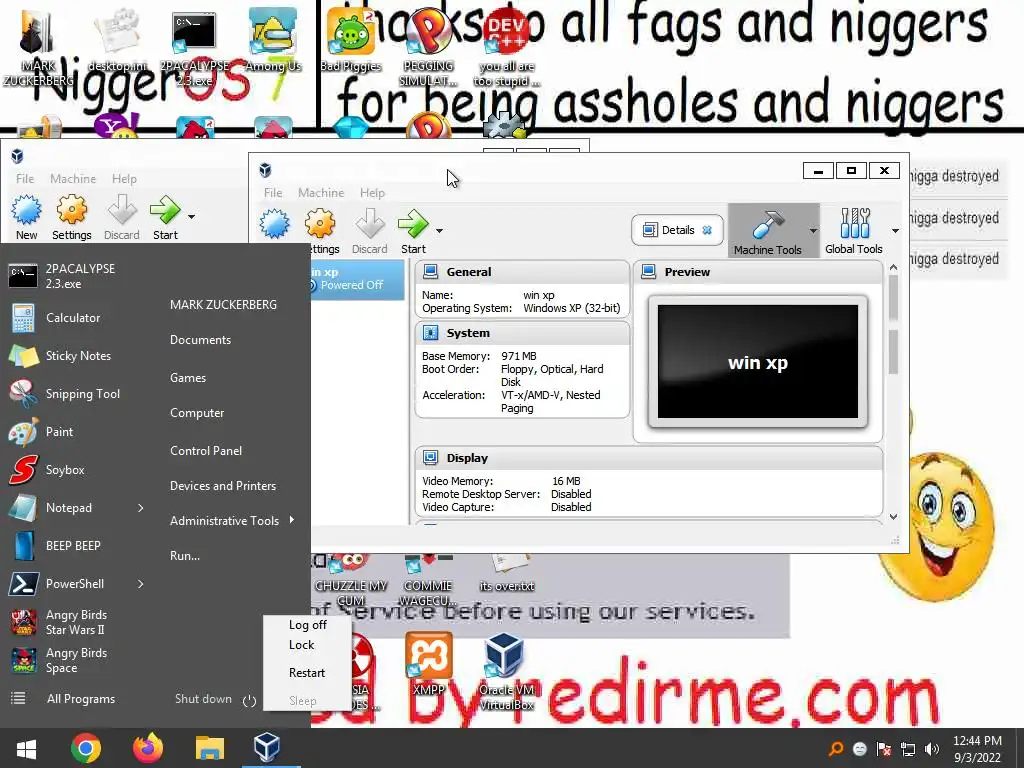The image size is (1024, 768).
Task: Open XMPP desktop shortcut
Action: [x=429, y=665]
